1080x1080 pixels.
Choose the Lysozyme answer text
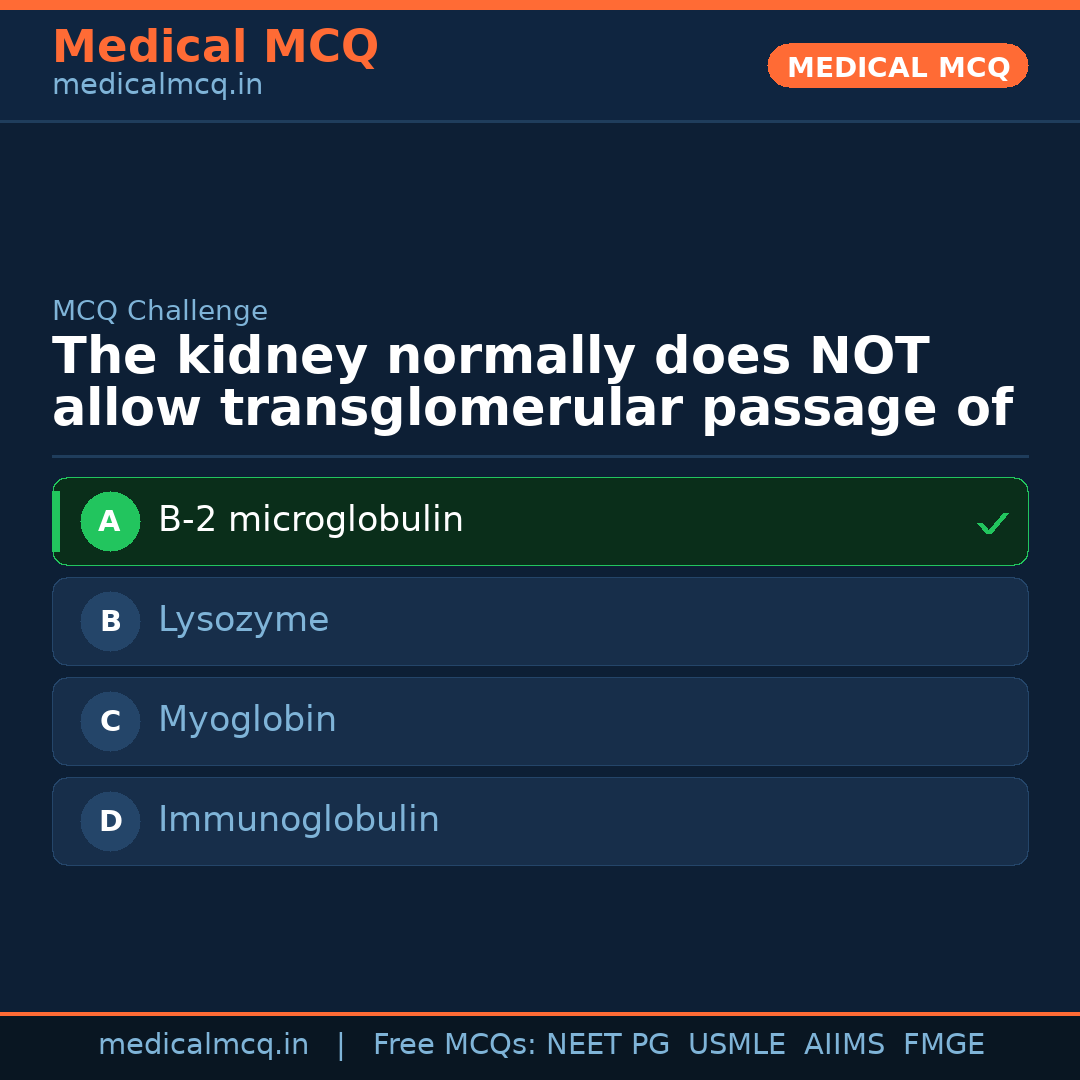tap(243, 620)
